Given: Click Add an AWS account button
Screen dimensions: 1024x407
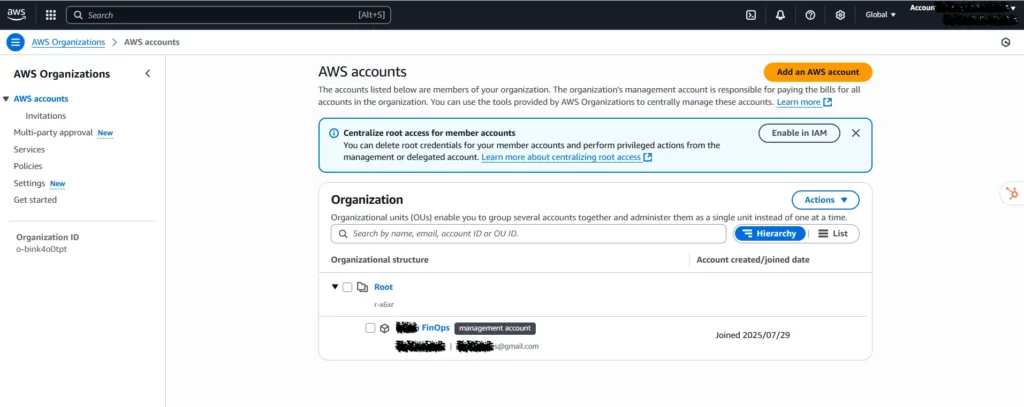Looking at the screenshot, I should (x=818, y=72).
